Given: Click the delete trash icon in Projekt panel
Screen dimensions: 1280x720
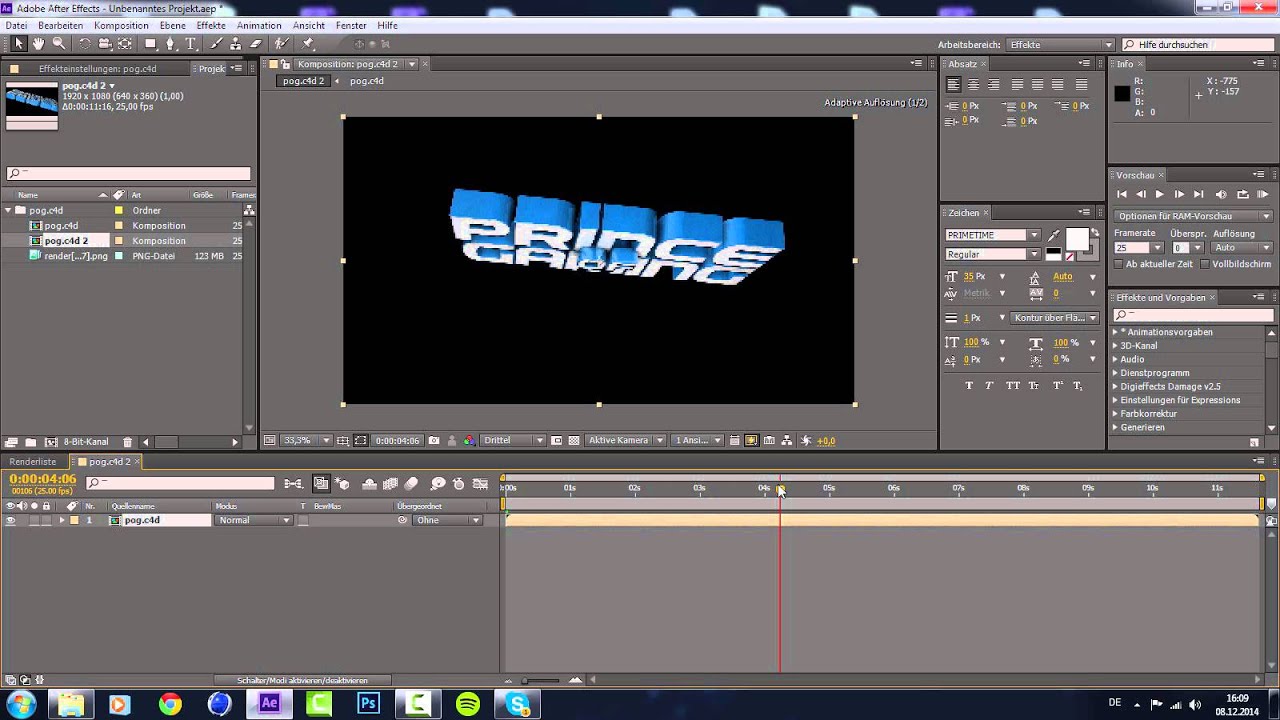Looking at the screenshot, I should coord(127,442).
